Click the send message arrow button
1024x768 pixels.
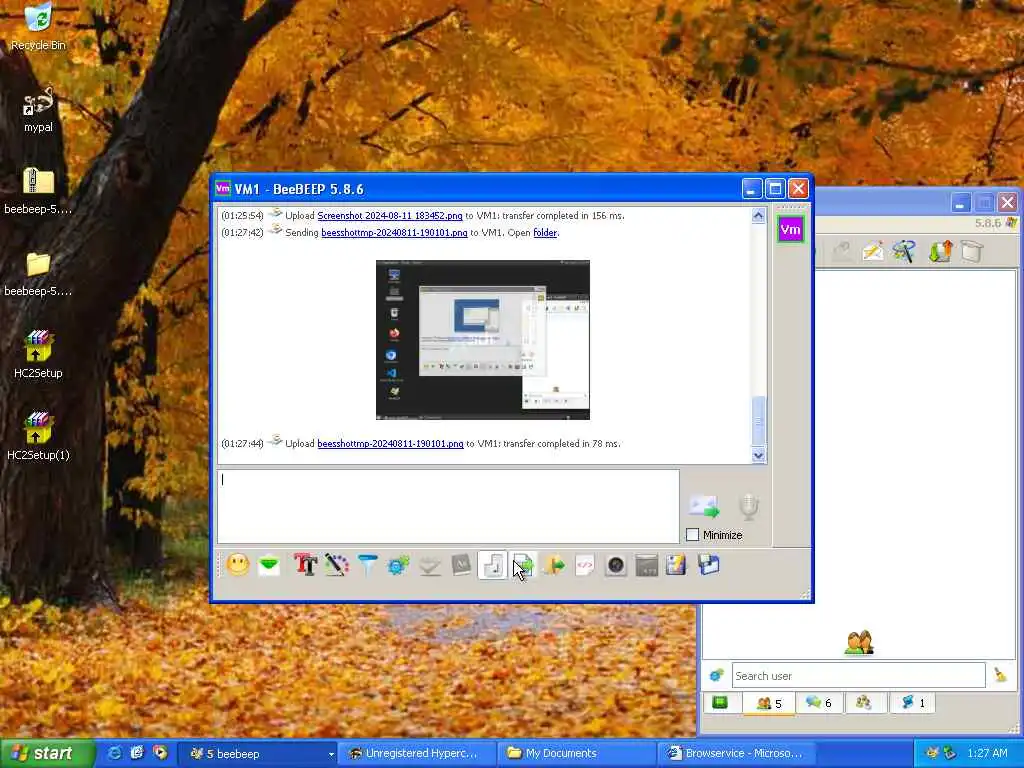[x=704, y=506]
